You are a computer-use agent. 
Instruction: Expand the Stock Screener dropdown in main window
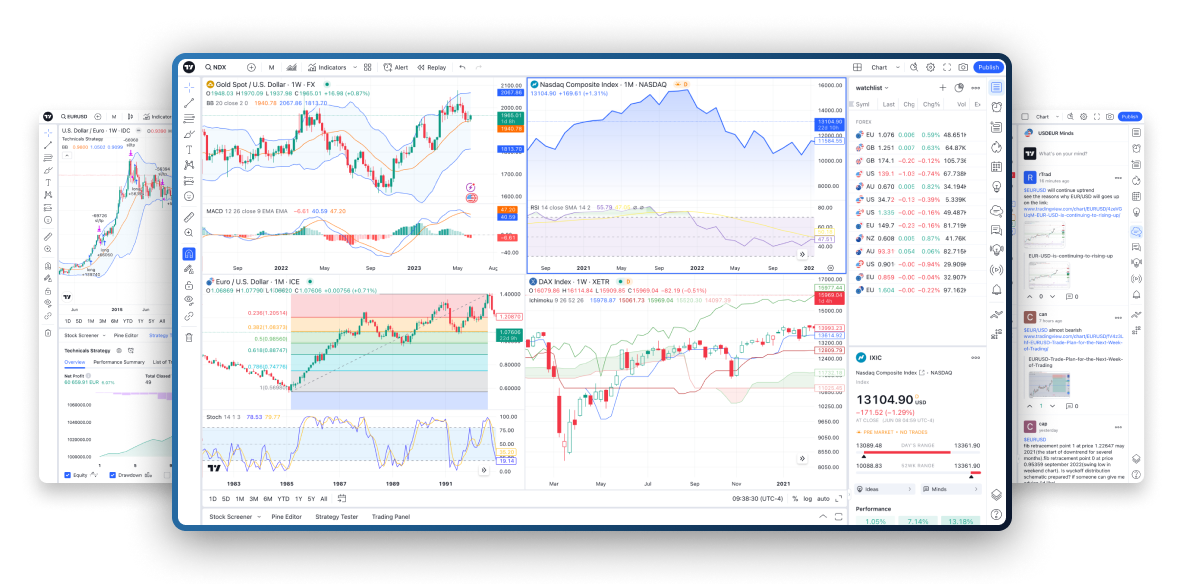click(260, 517)
